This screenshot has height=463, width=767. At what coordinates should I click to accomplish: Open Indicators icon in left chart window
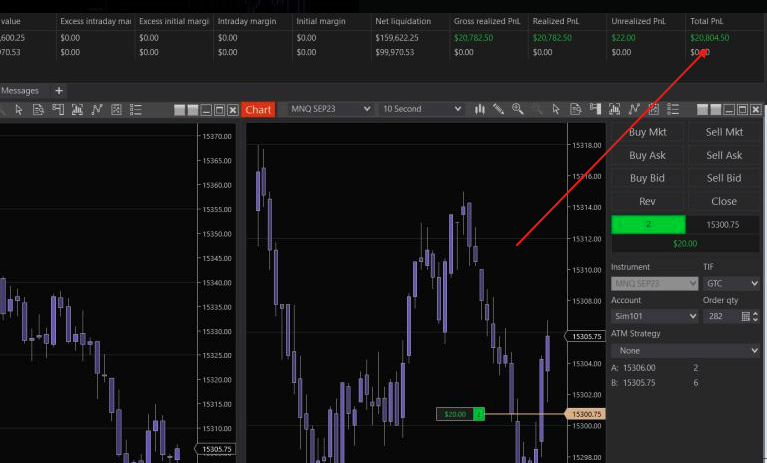pyautogui.click(x=97, y=110)
